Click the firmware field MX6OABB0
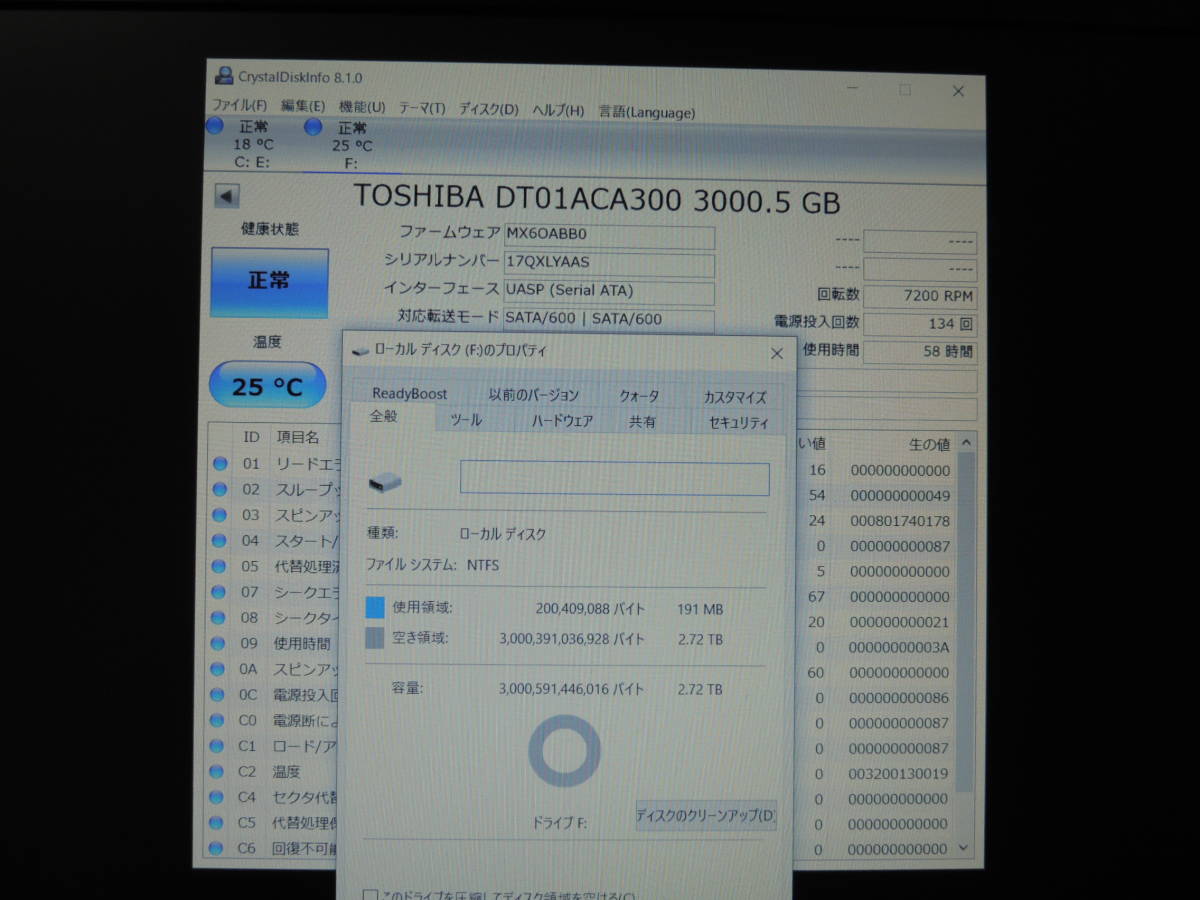Screen dimensions: 1200x900 click(609, 237)
